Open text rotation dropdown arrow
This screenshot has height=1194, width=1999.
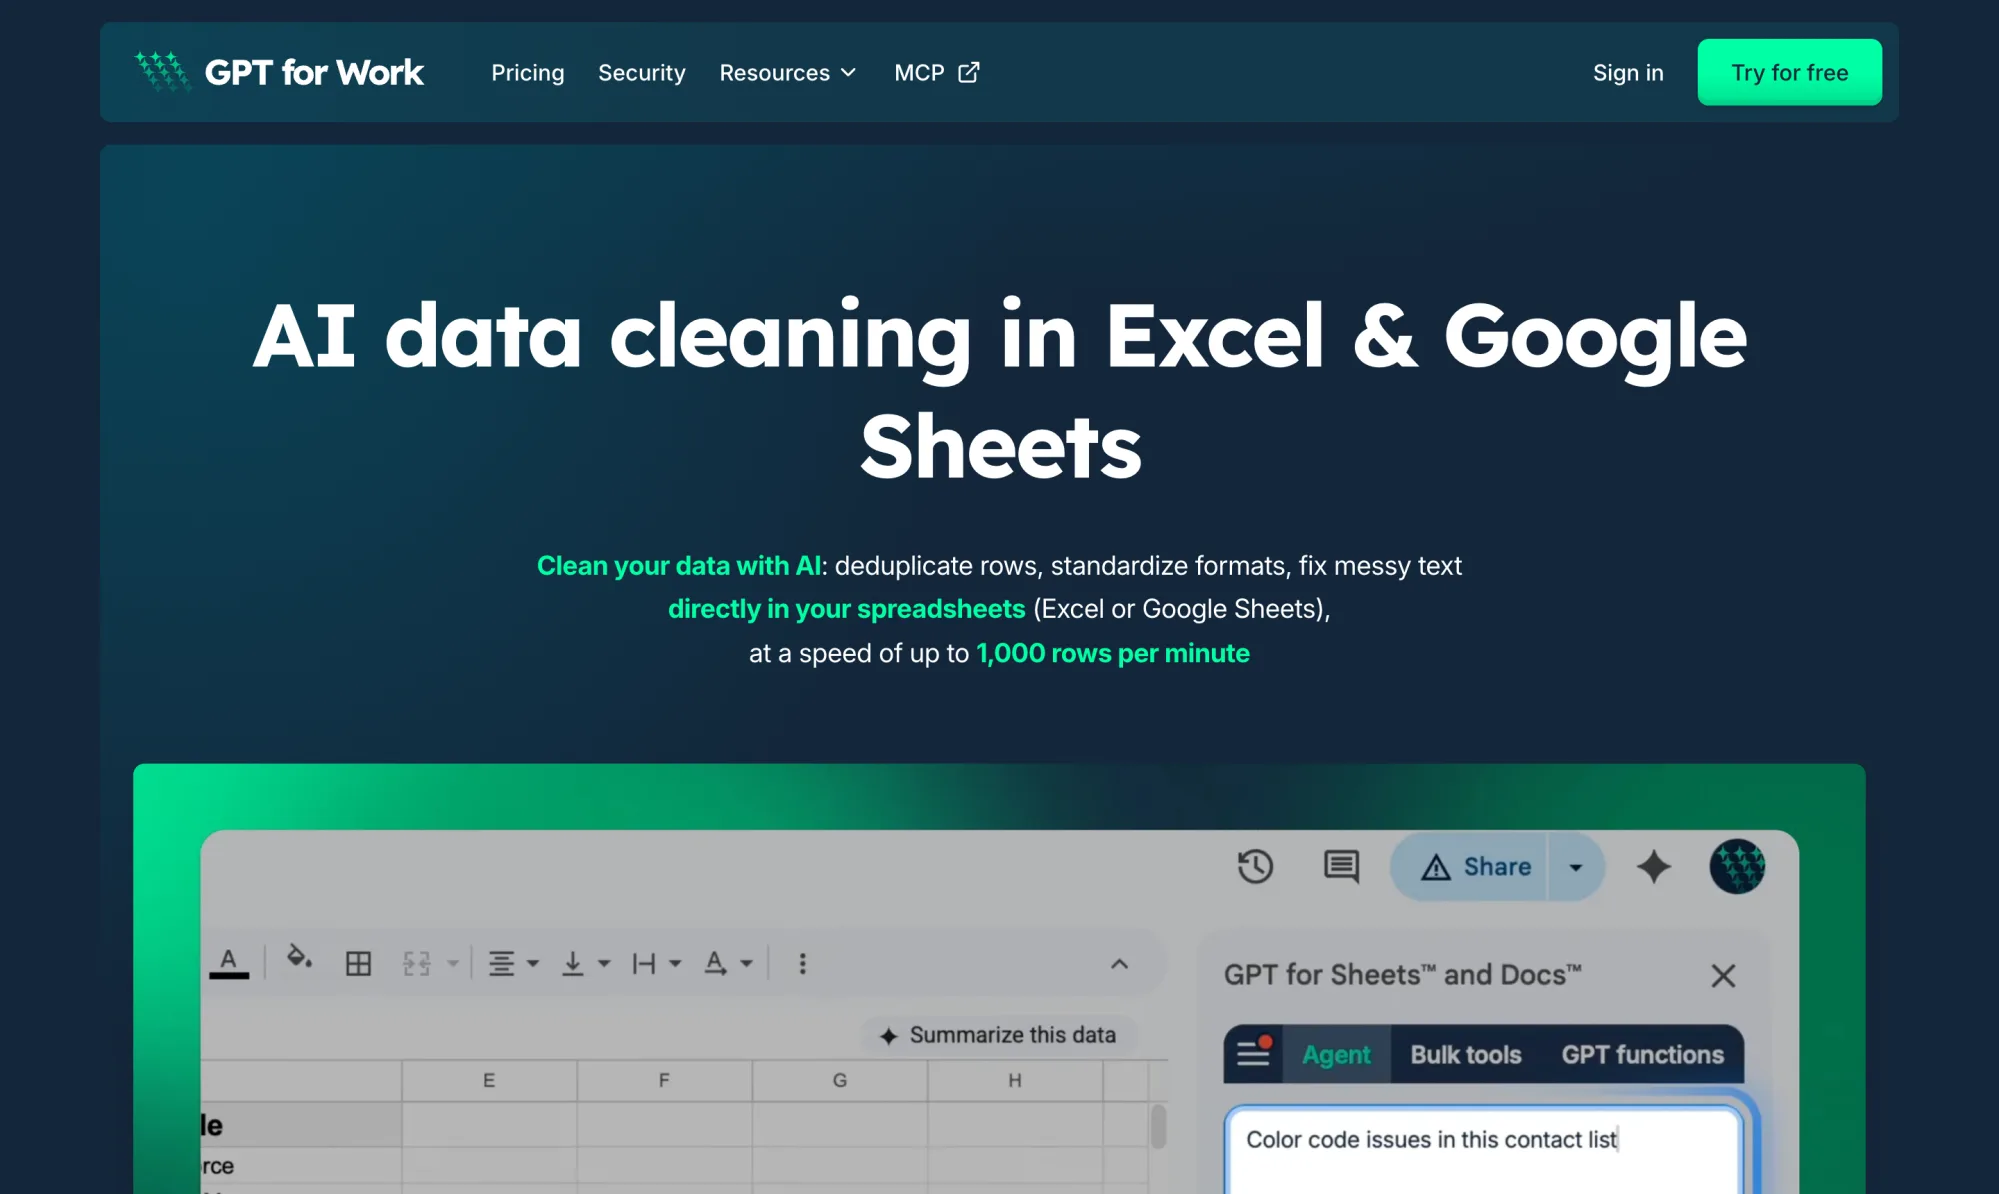(x=746, y=964)
